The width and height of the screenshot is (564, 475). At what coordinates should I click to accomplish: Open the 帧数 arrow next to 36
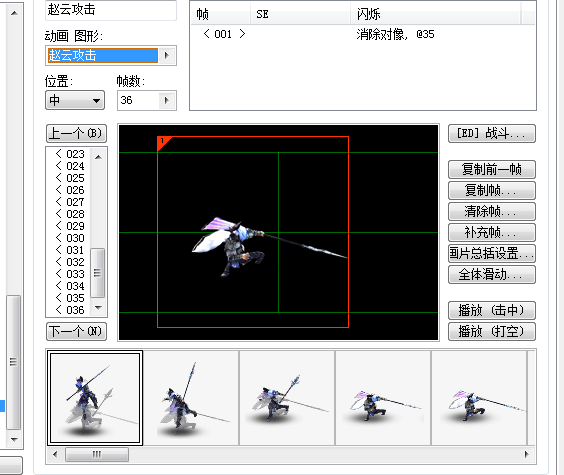click(x=167, y=100)
